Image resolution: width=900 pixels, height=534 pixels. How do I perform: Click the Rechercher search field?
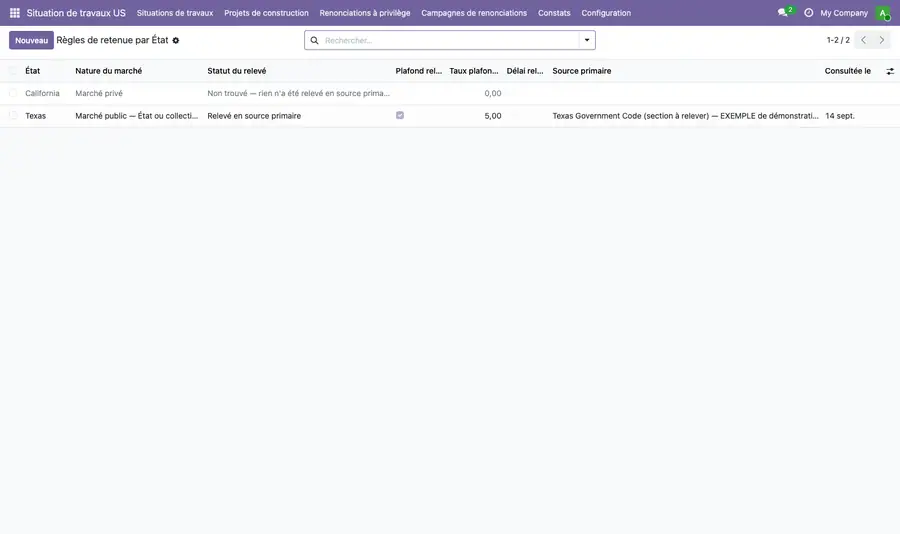point(451,40)
